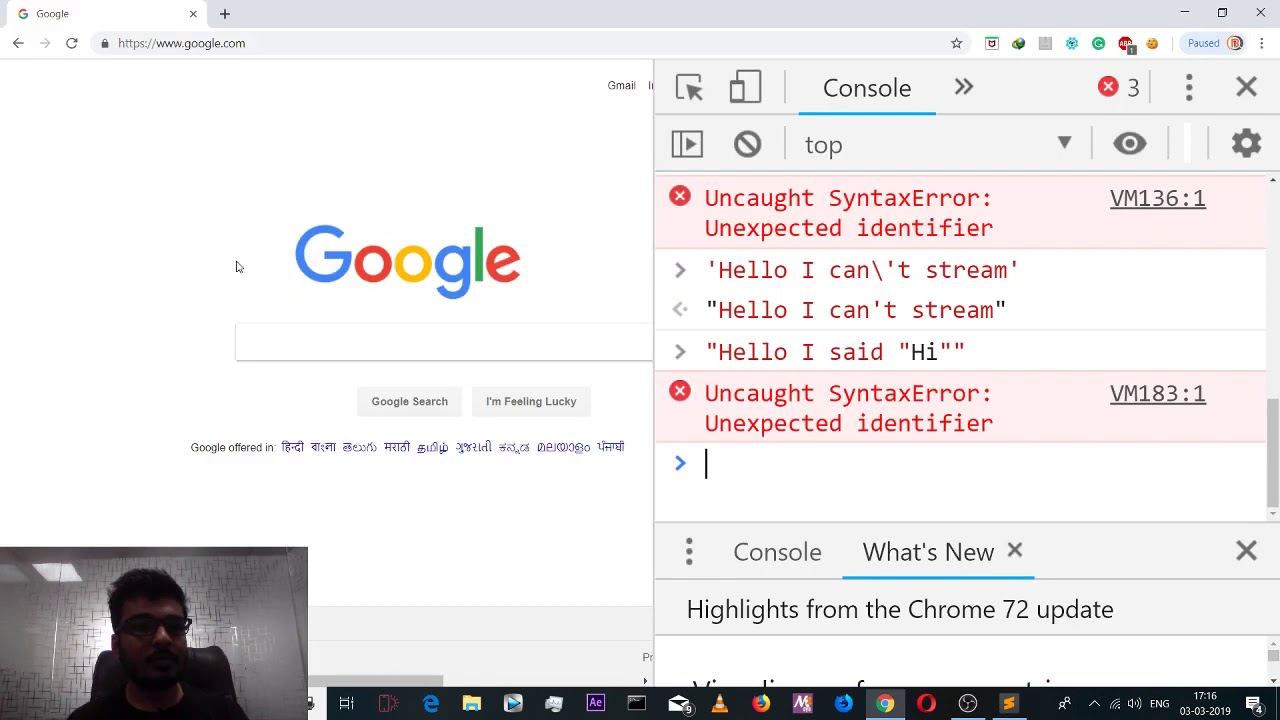The height and width of the screenshot is (720, 1280).
Task: Clear the console with the ban icon
Action: click(747, 144)
